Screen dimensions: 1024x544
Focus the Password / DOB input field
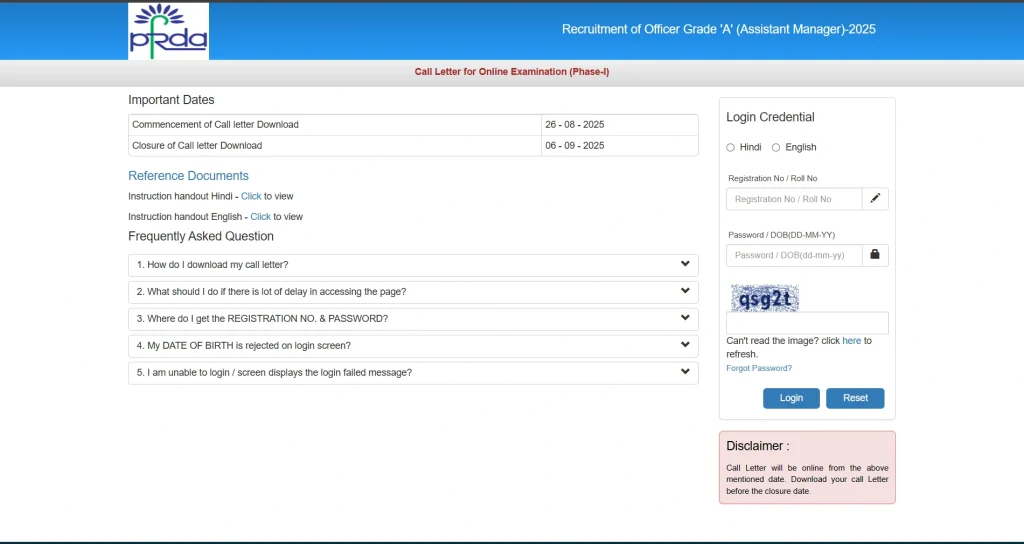point(794,255)
